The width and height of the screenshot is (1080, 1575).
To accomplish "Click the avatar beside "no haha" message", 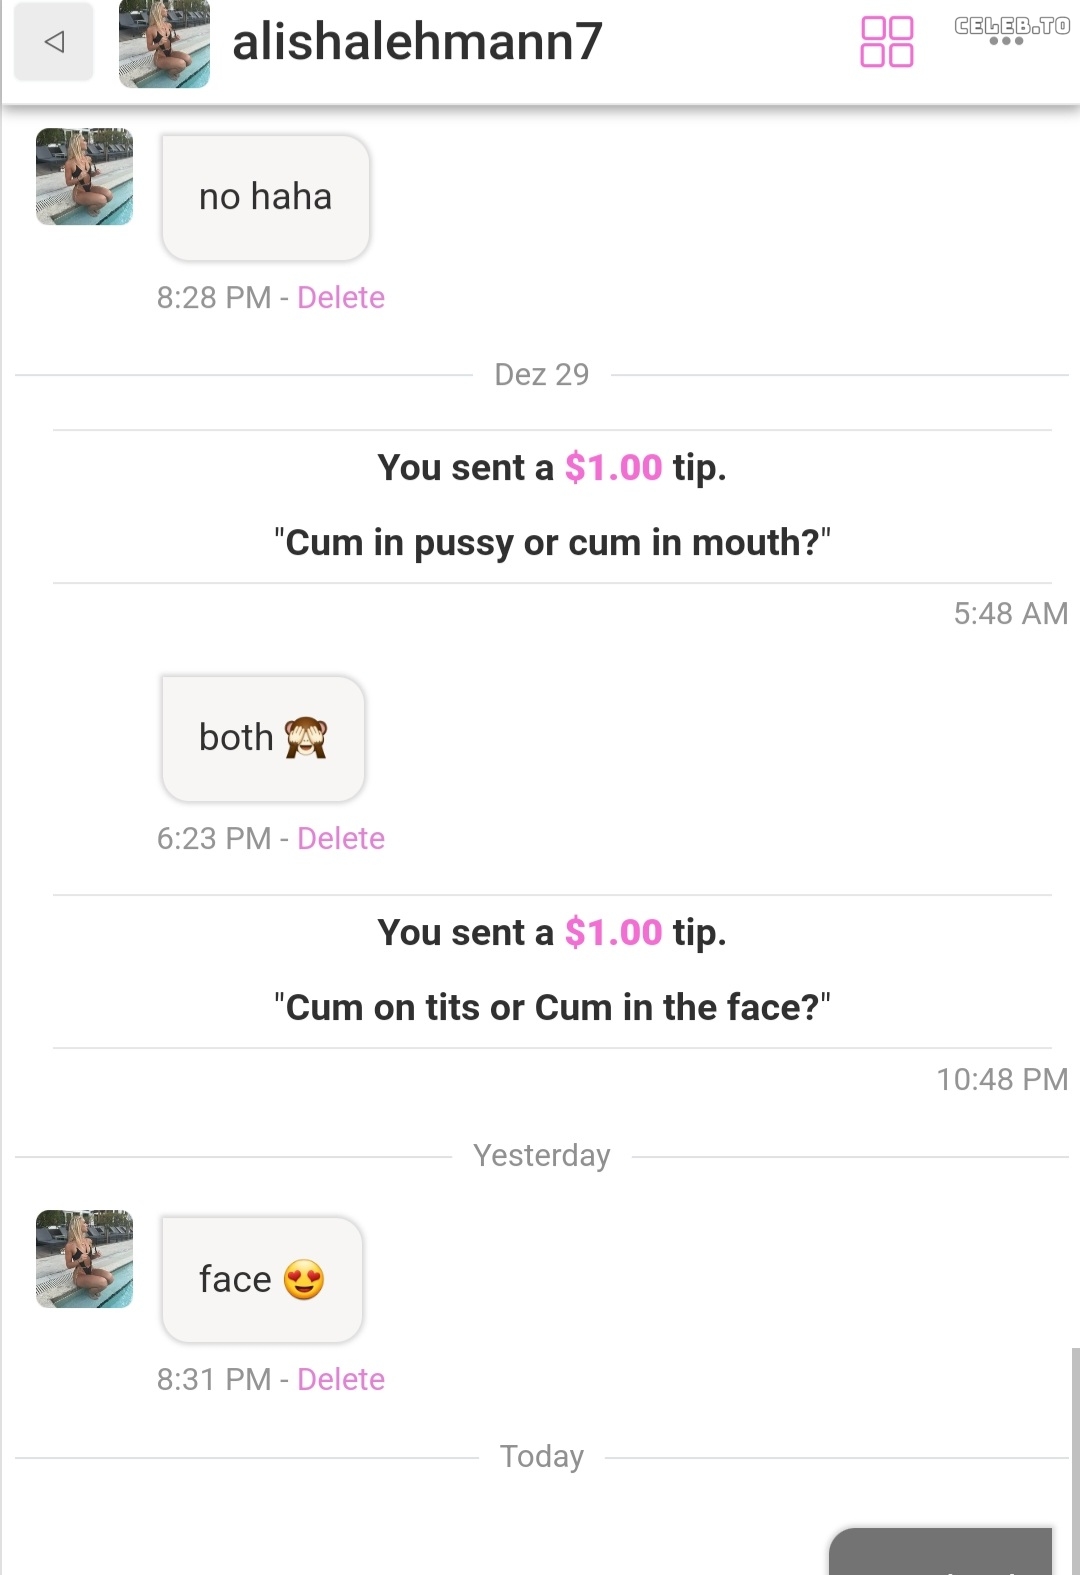I will [85, 177].
